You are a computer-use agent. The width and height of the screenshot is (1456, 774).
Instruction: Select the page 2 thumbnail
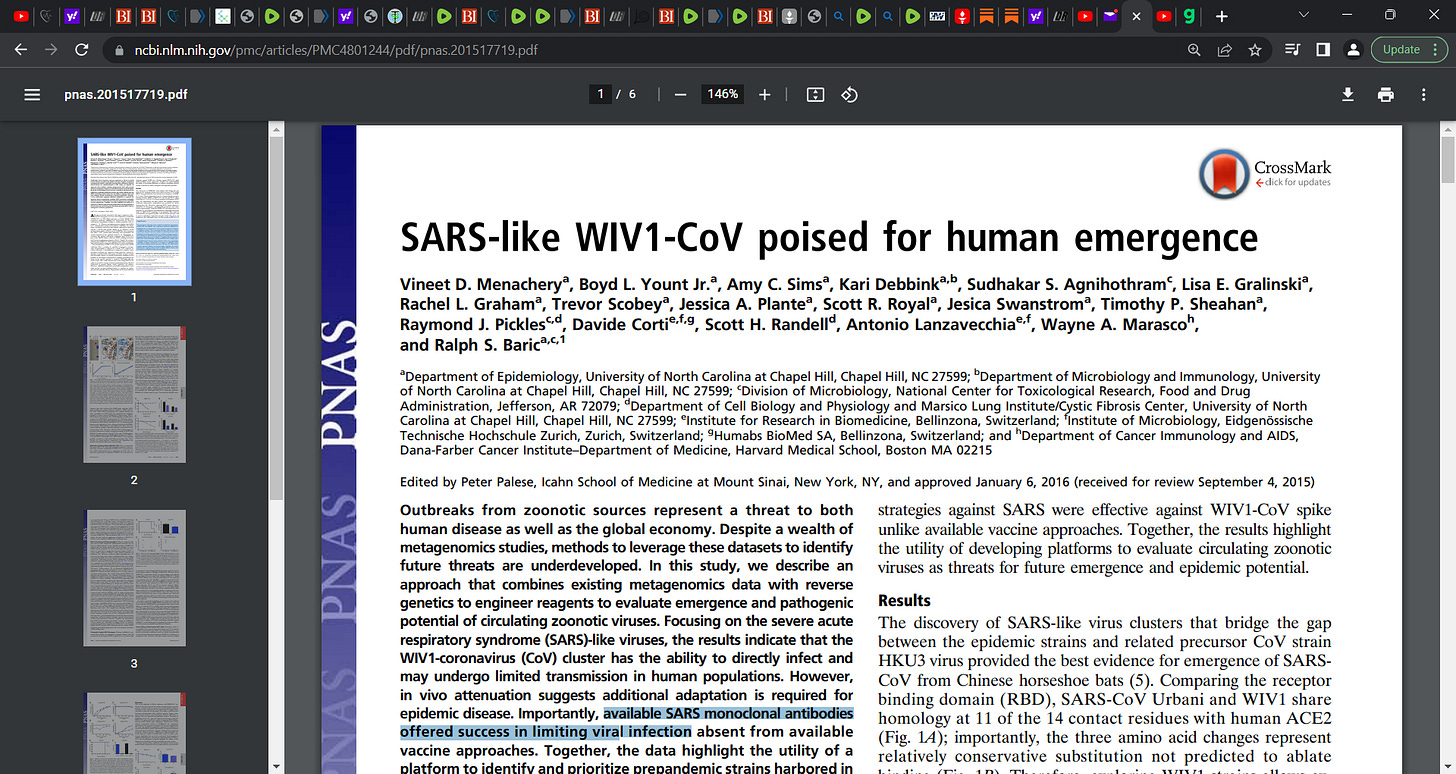click(x=135, y=397)
